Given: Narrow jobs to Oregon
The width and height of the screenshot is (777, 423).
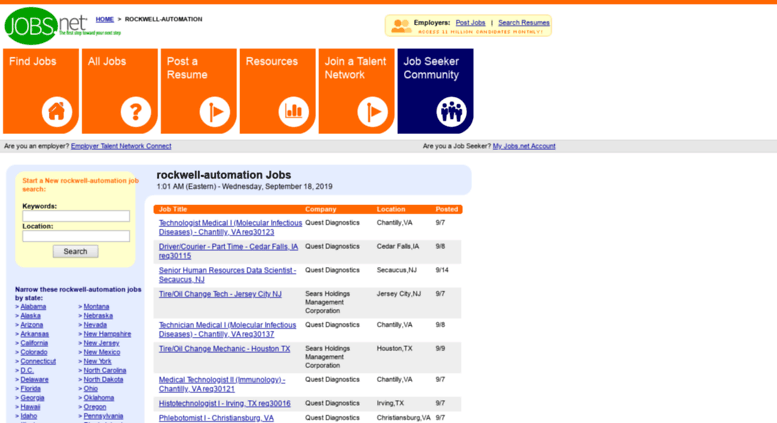Looking at the screenshot, I should pyautogui.click(x=95, y=407).
